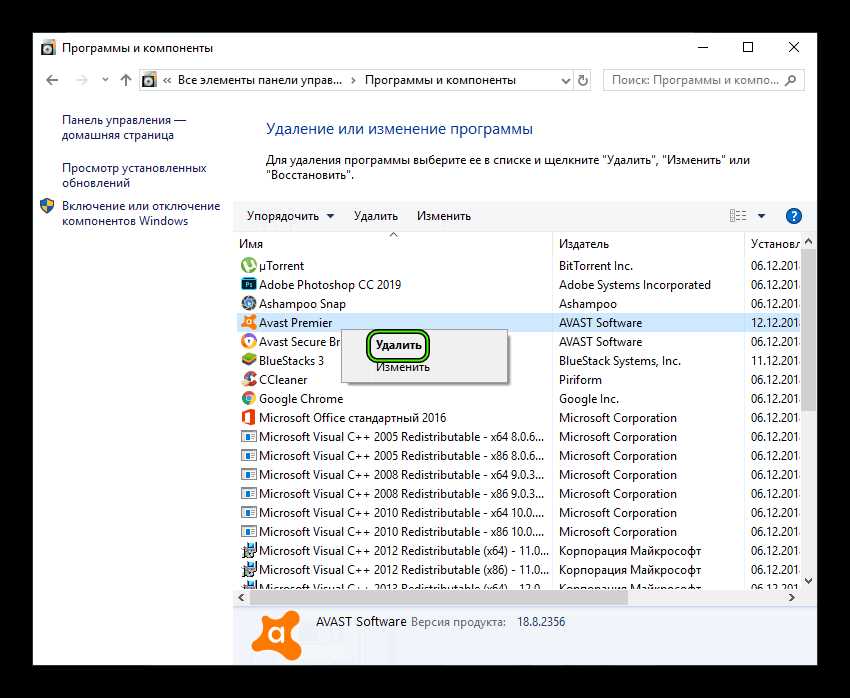Click the CCleaner icon
The image size is (850, 698).
pos(248,379)
